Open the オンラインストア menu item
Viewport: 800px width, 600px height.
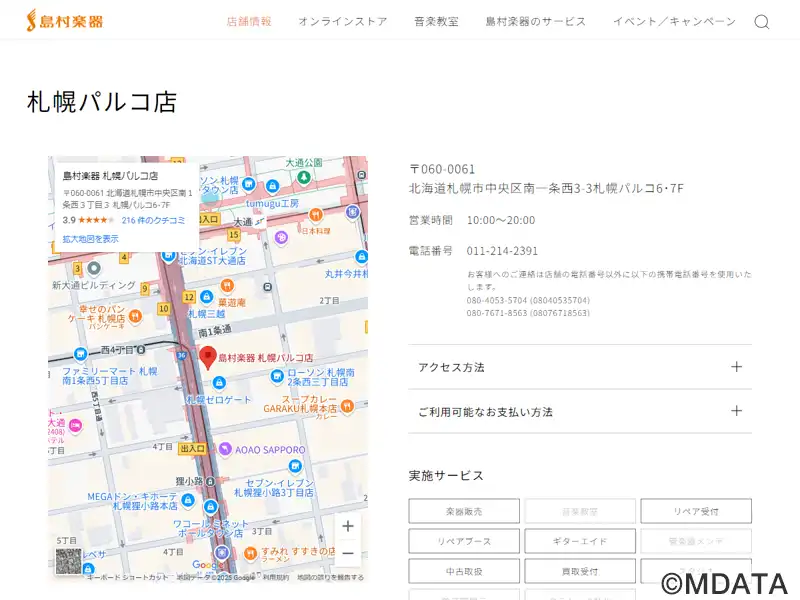pyautogui.click(x=343, y=21)
